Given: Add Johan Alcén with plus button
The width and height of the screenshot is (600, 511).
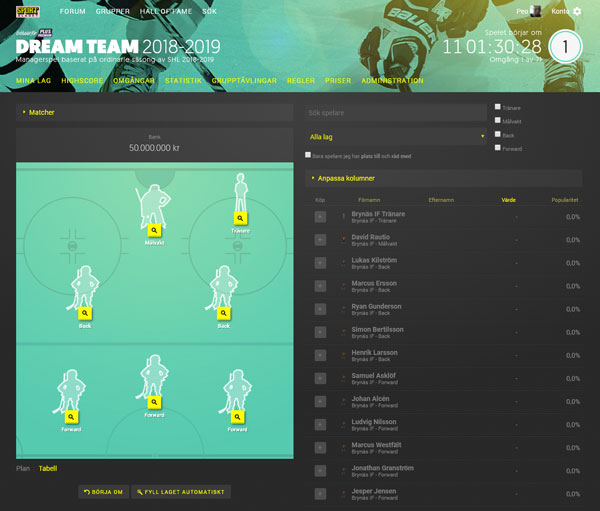Looking at the screenshot, I should pyautogui.click(x=320, y=402).
